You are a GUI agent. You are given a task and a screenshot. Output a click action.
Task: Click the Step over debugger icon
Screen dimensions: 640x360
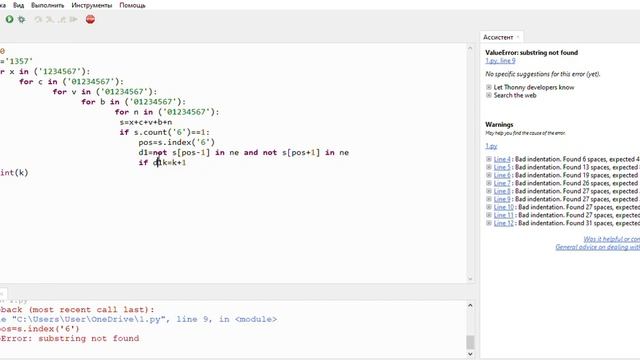point(38,19)
